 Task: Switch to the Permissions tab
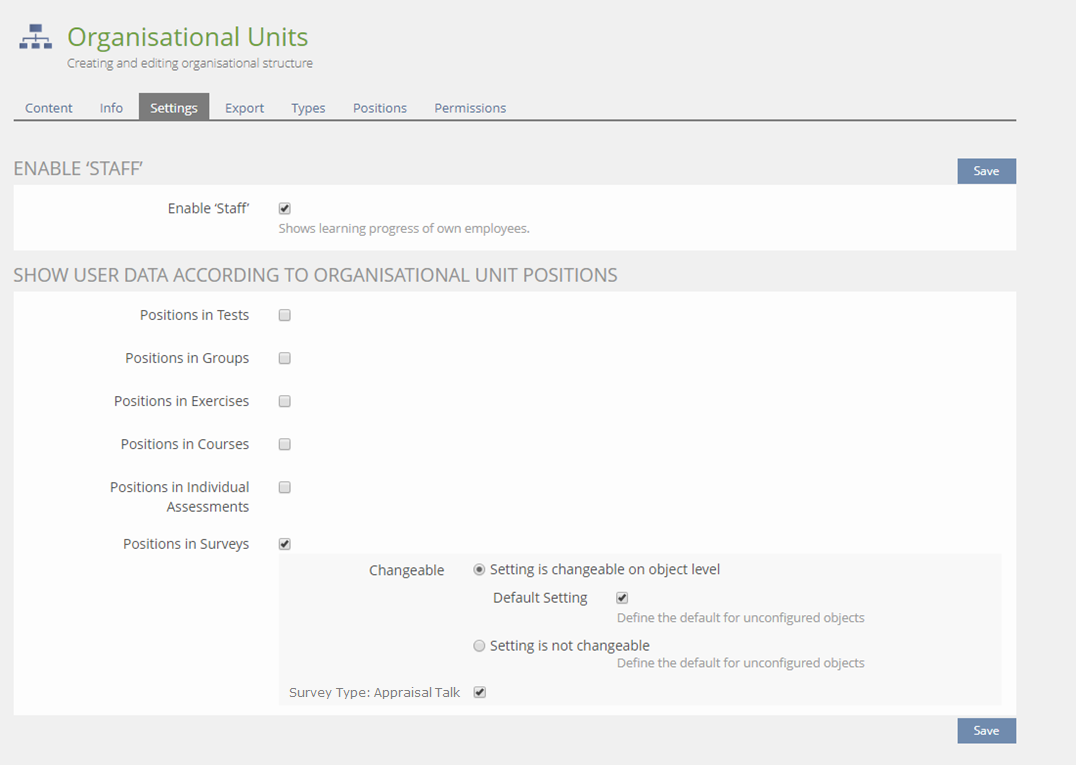(470, 108)
